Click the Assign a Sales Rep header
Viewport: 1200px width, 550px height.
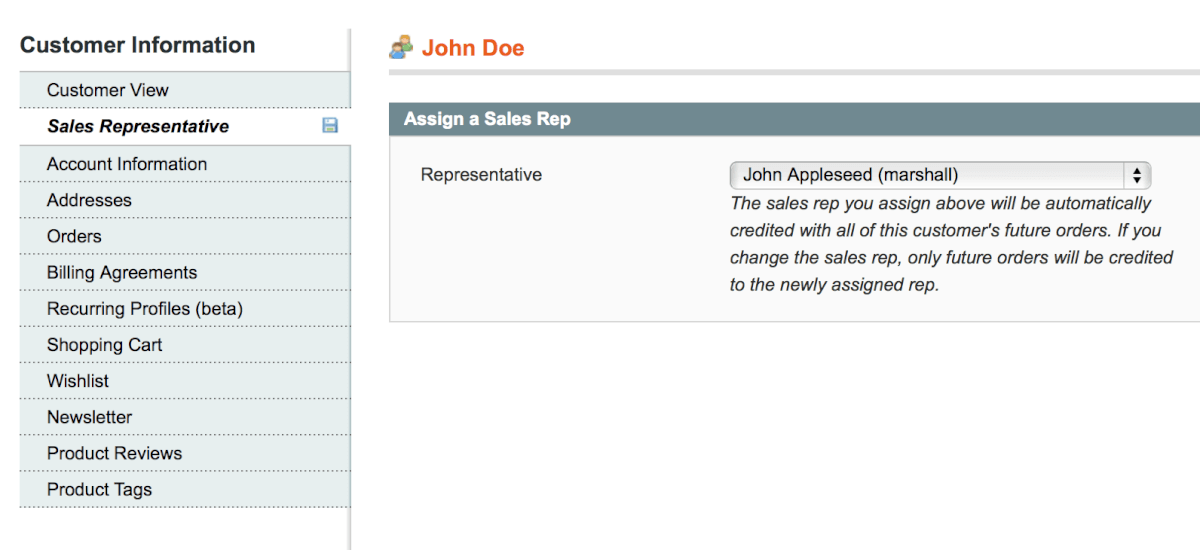click(487, 119)
